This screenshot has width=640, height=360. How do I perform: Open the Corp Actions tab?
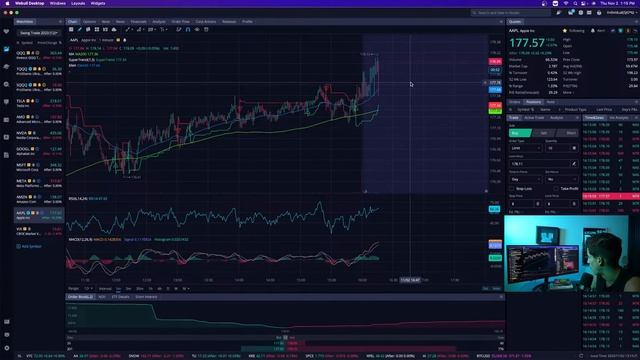[x=206, y=22]
